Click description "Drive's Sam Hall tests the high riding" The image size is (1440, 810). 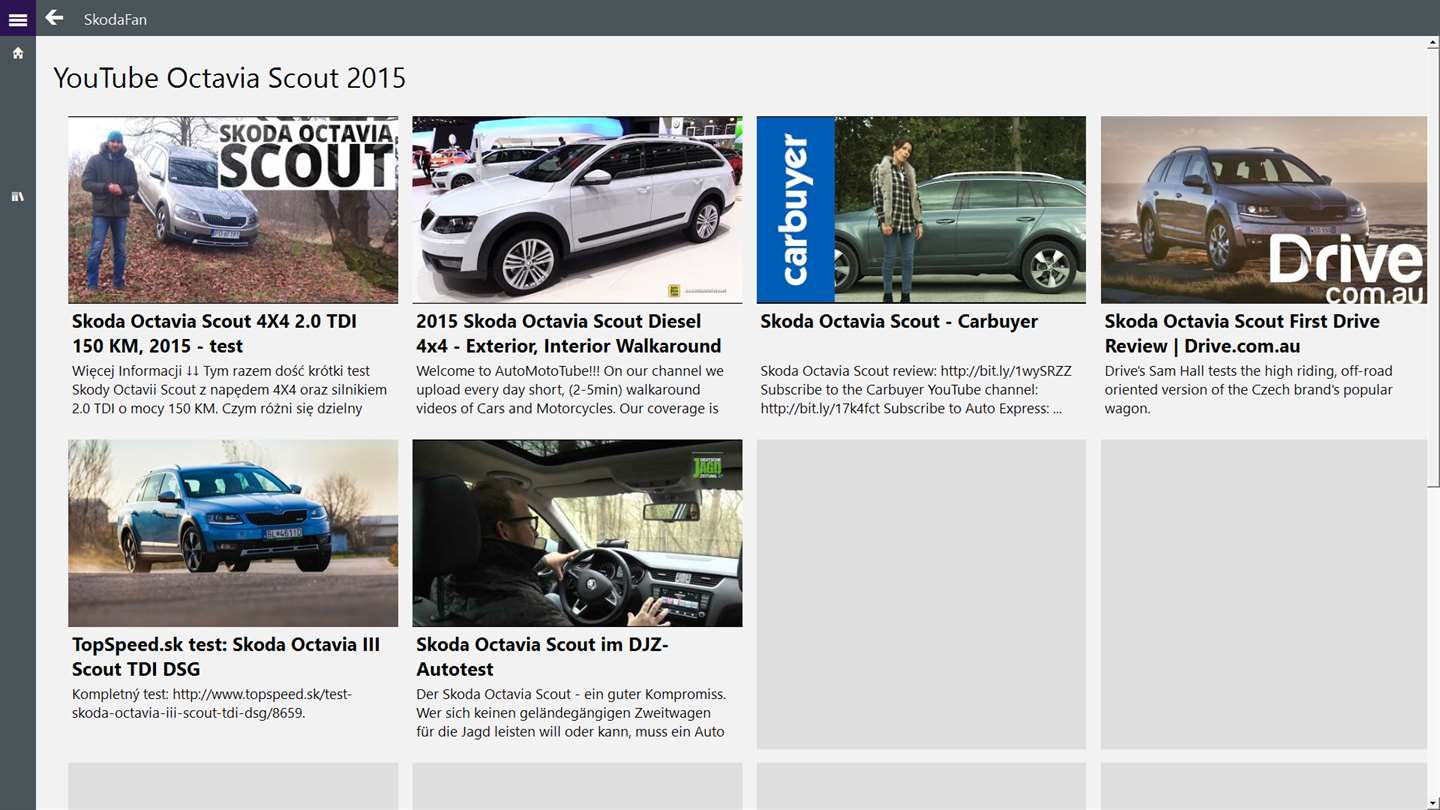pos(1249,389)
